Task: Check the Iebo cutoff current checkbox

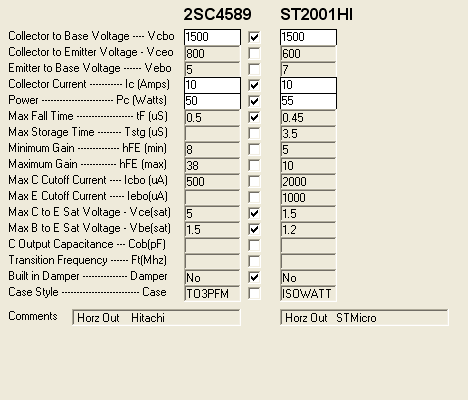Action: (254, 197)
